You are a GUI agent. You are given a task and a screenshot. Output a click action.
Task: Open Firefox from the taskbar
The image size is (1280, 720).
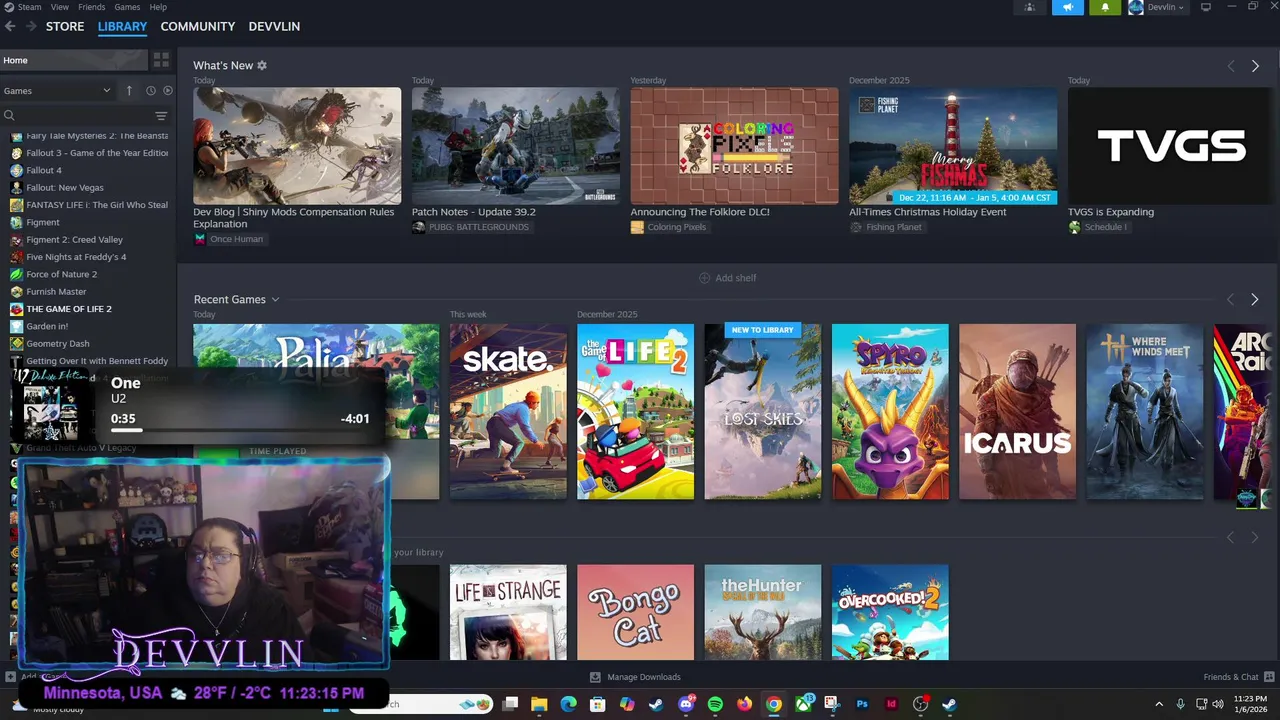(x=744, y=704)
